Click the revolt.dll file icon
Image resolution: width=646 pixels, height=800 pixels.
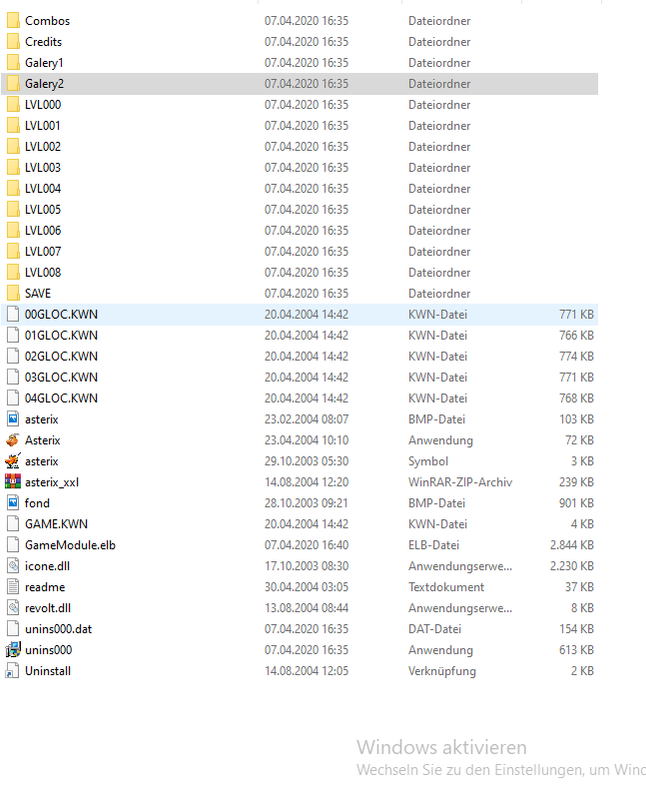click(13, 608)
